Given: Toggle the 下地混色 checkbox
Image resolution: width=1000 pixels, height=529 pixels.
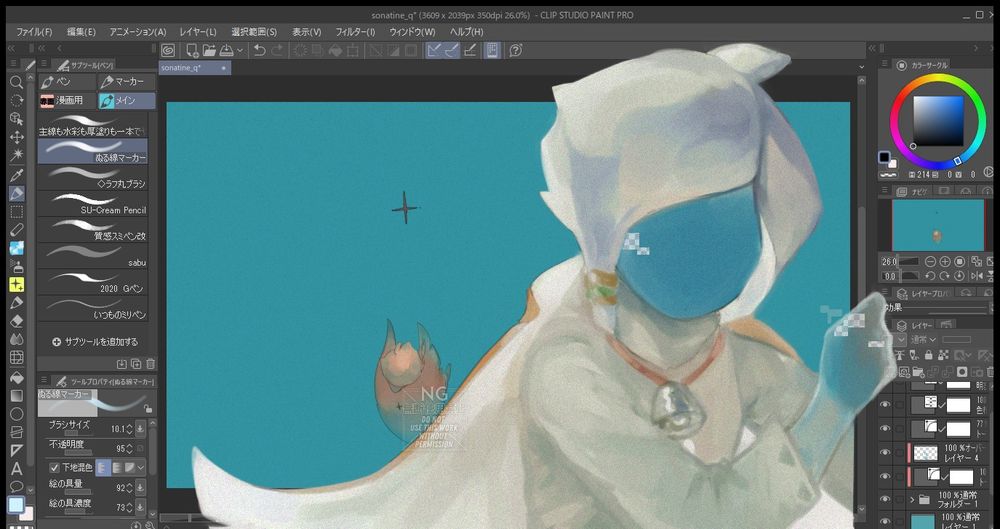Looking at the screenshot, I should coord(54,468).
